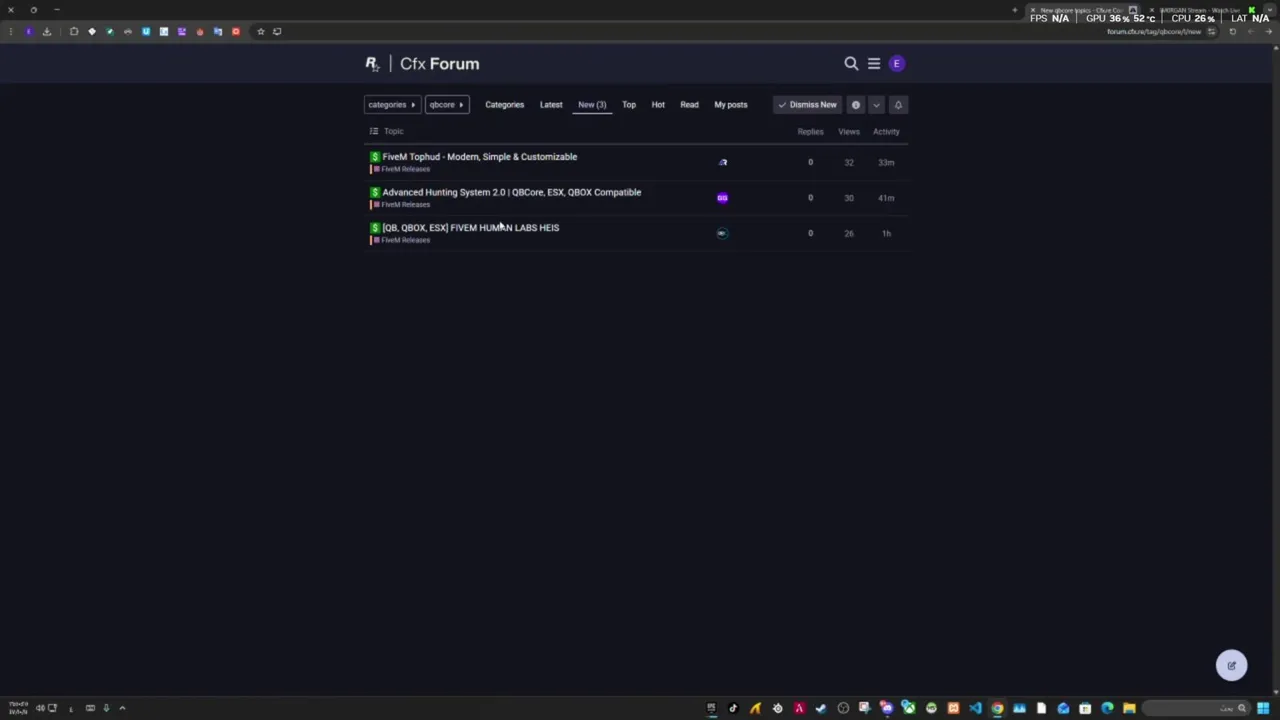1280x720 pixels.
Task: Open Microsoft Store from the taskbar
Action: click(x=1085, y=709)
